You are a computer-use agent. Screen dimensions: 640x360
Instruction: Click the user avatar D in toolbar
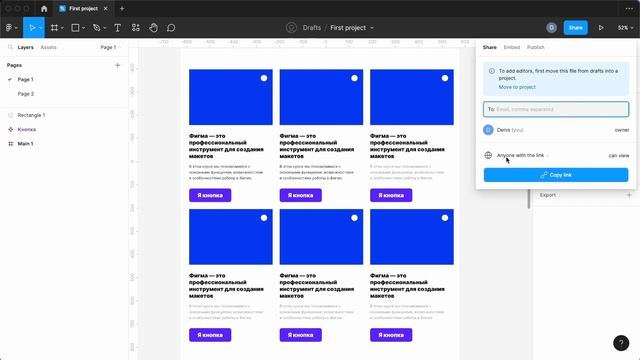(551, 28)
